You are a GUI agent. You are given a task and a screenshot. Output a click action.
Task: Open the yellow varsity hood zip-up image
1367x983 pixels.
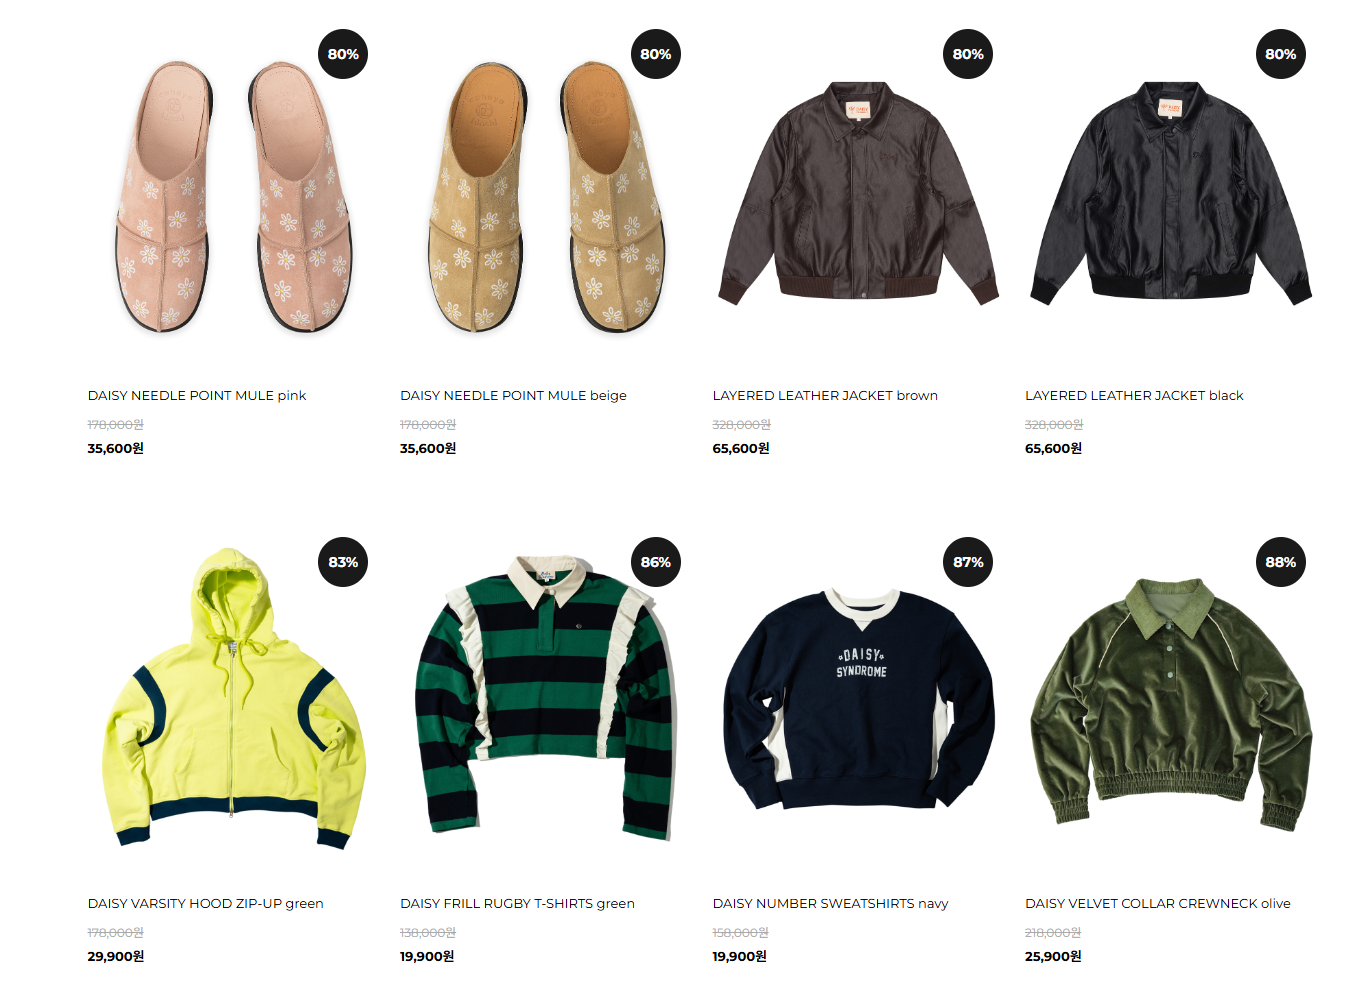(x=234, y=698)
